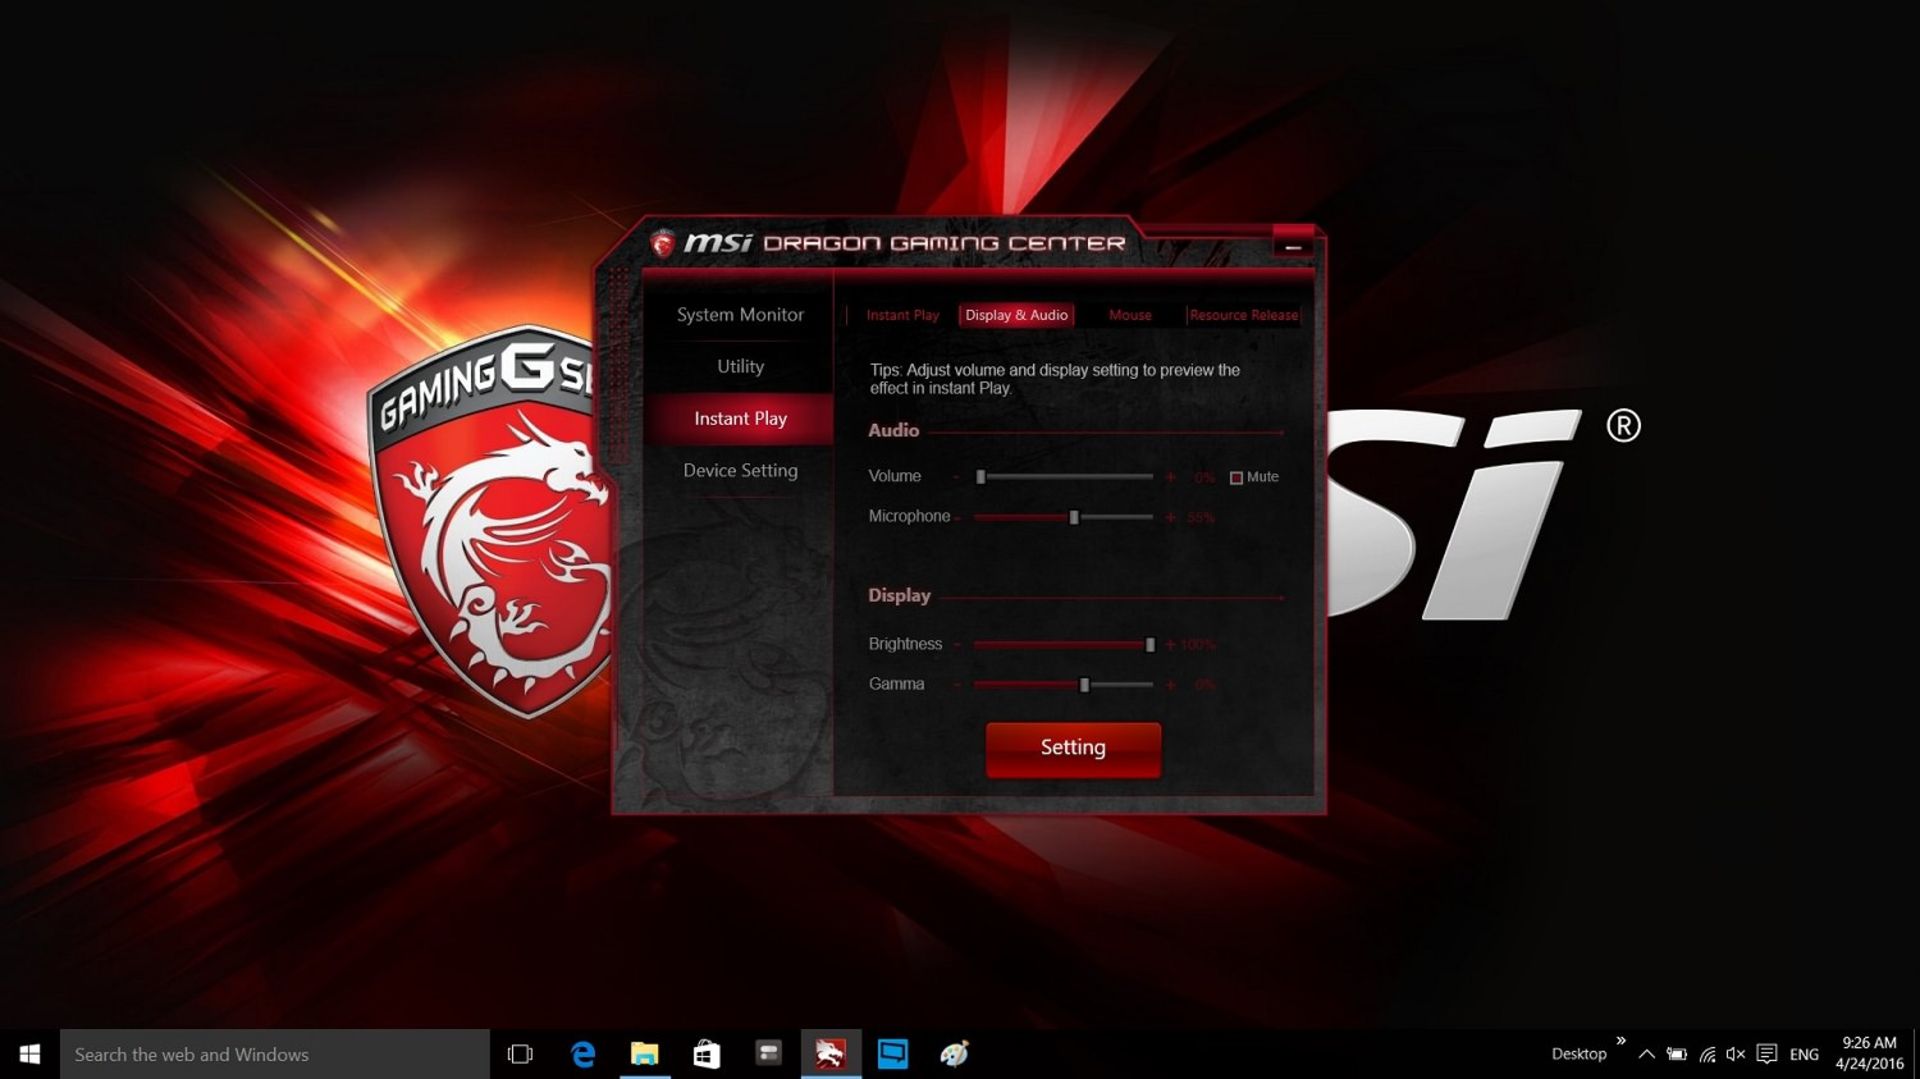
Task: Decrease Volume with the minus button
Action: [x=957, y=477]
